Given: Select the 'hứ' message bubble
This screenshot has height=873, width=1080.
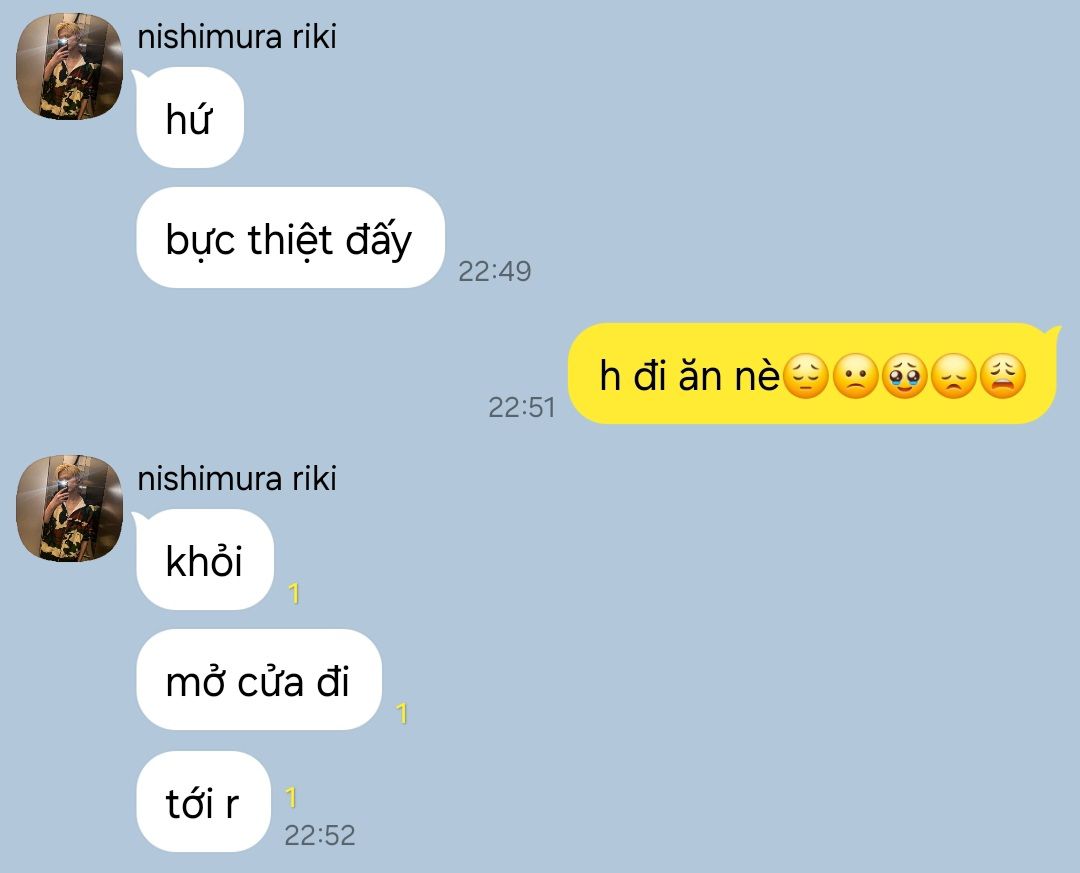Looking at the screenshot, I should [x=190, y=118].
